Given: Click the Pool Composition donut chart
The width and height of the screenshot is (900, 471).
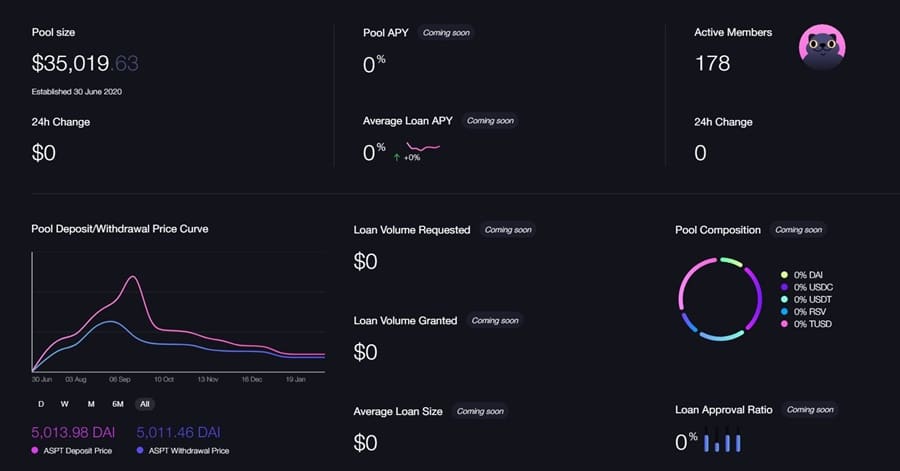Looking at the screenshot, I should pos(720,298).
